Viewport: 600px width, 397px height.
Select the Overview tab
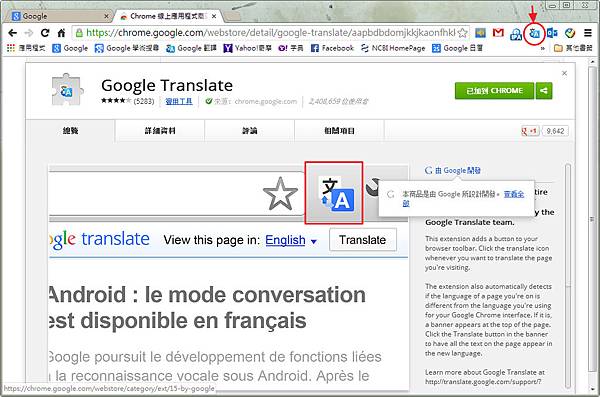point(70,131)
